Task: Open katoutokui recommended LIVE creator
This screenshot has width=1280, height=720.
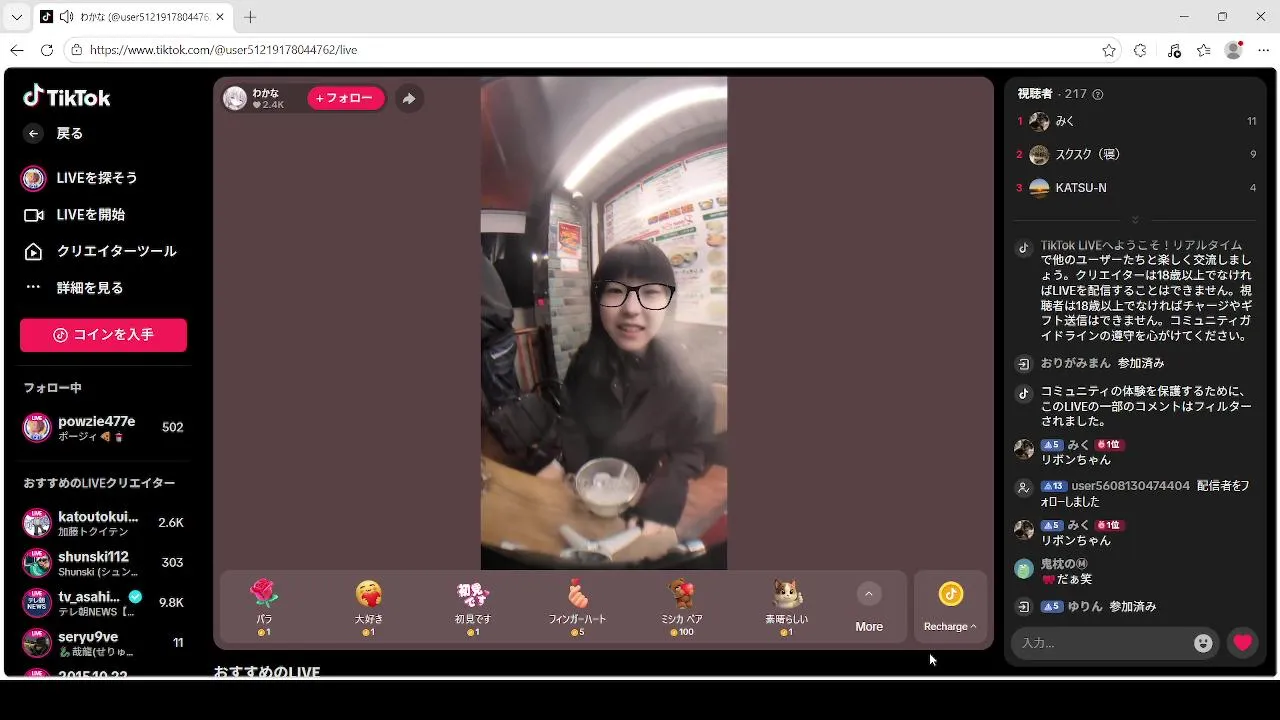Action: pos(103,523)
